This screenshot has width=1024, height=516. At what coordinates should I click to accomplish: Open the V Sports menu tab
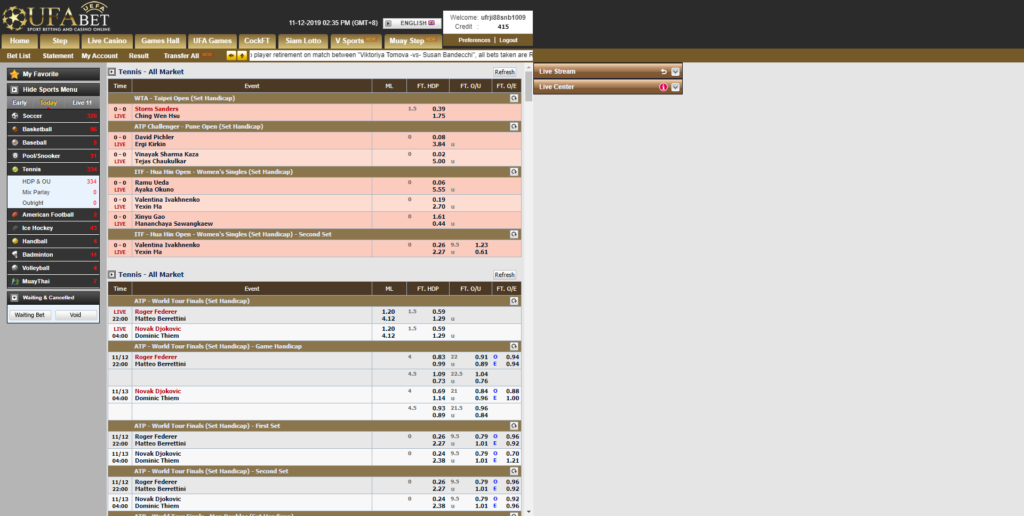click(x=356, y=41)
